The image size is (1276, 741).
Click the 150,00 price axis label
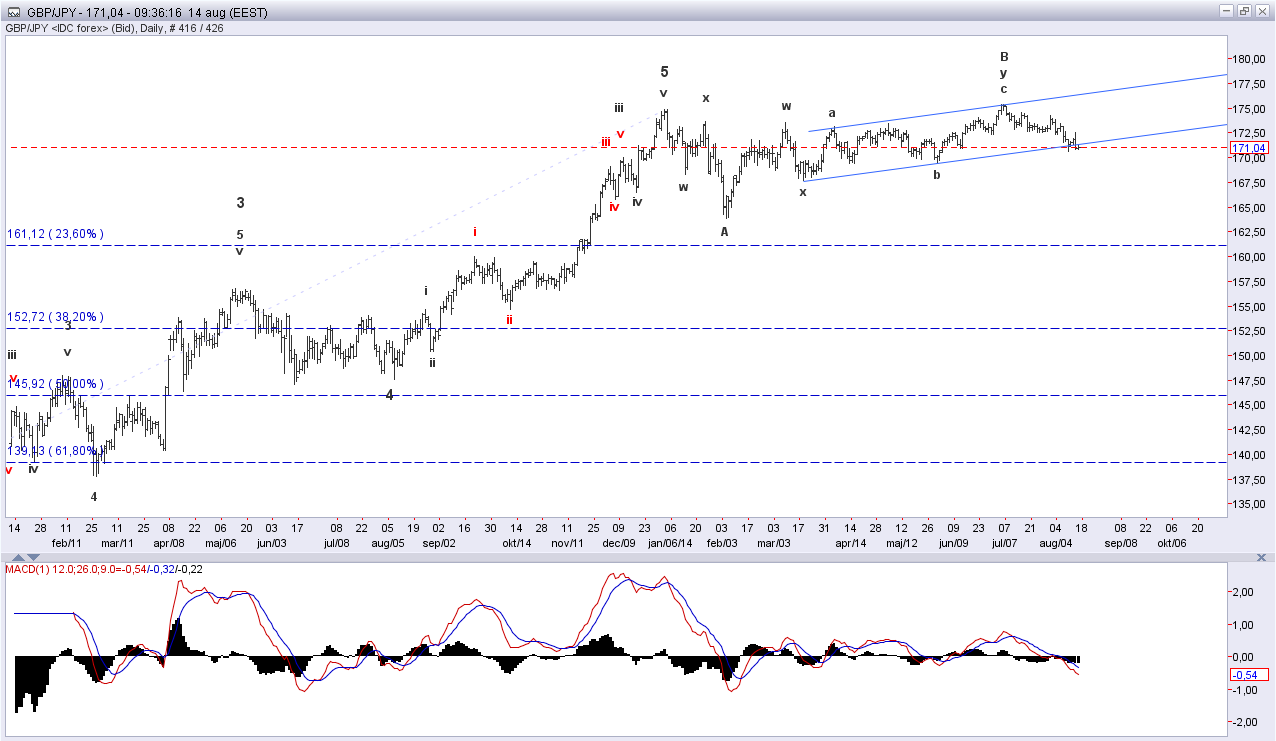coord(1250,356)
